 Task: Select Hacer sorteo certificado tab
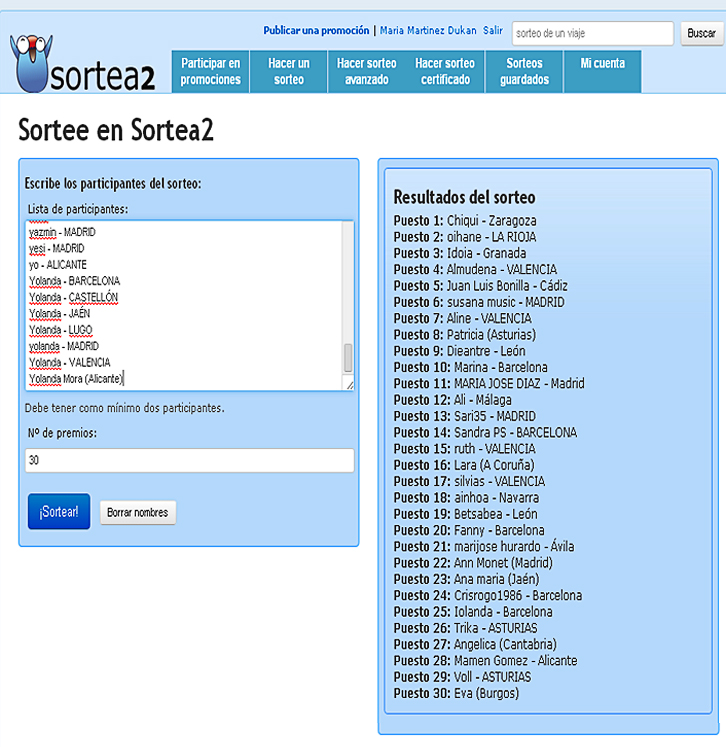[x=445, y=71]
